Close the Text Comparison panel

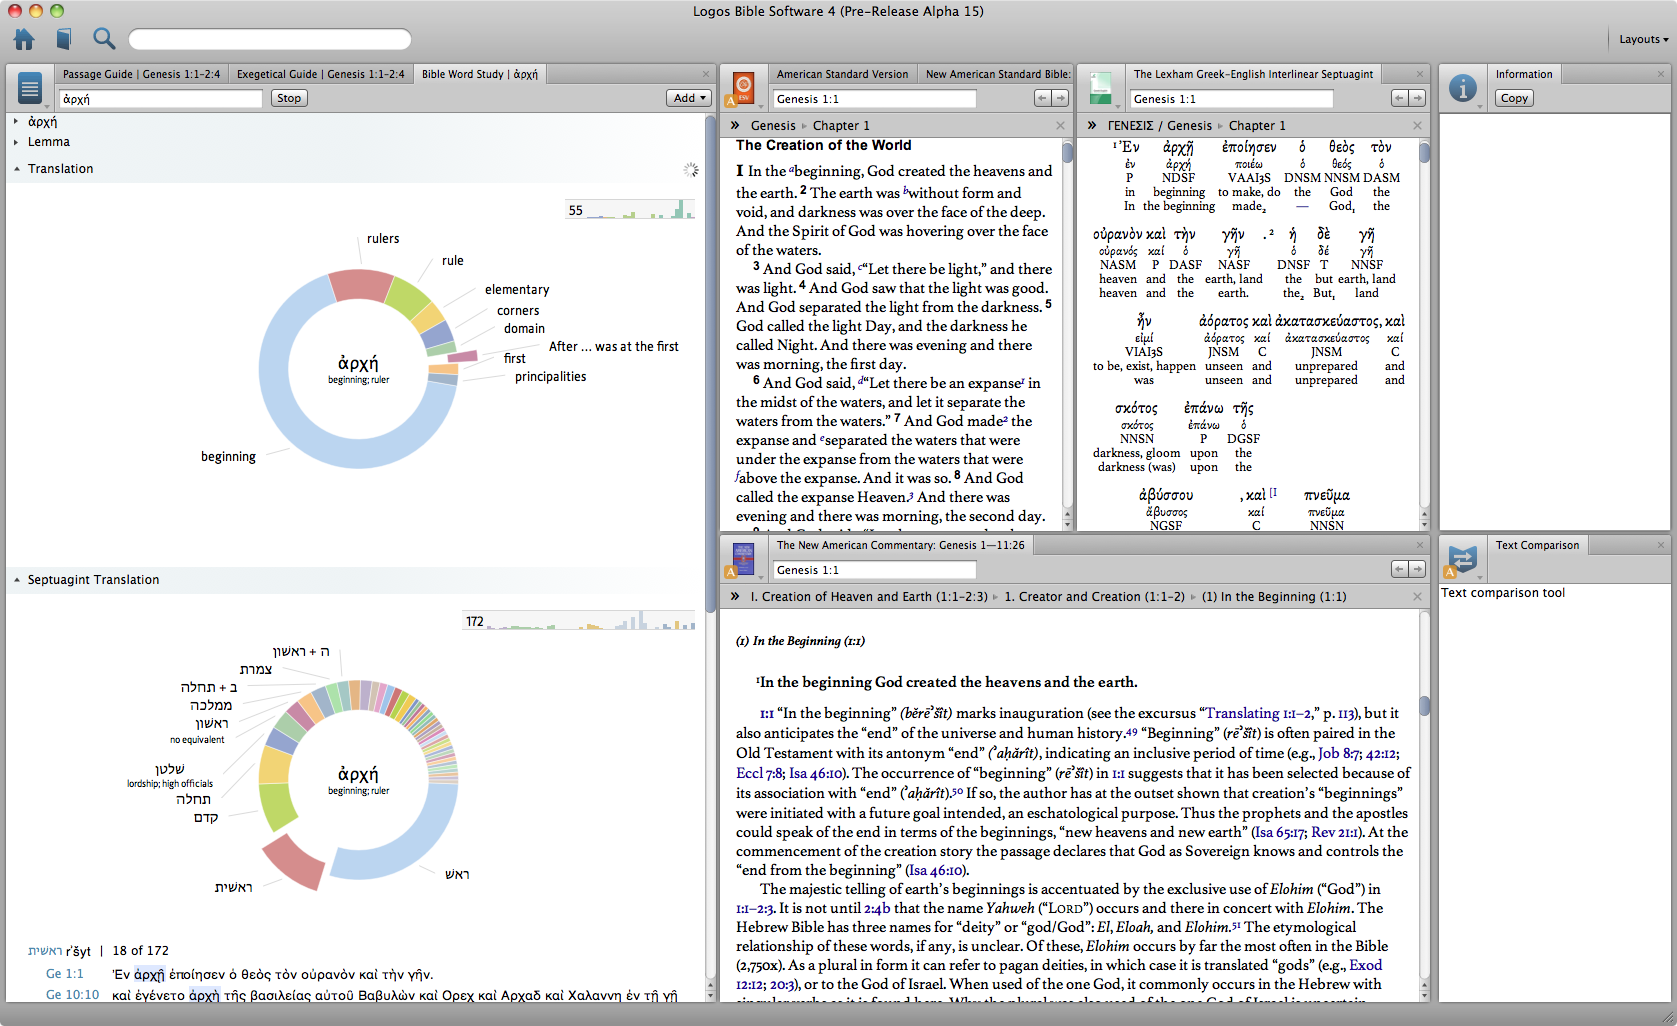tap(1662, 545)
